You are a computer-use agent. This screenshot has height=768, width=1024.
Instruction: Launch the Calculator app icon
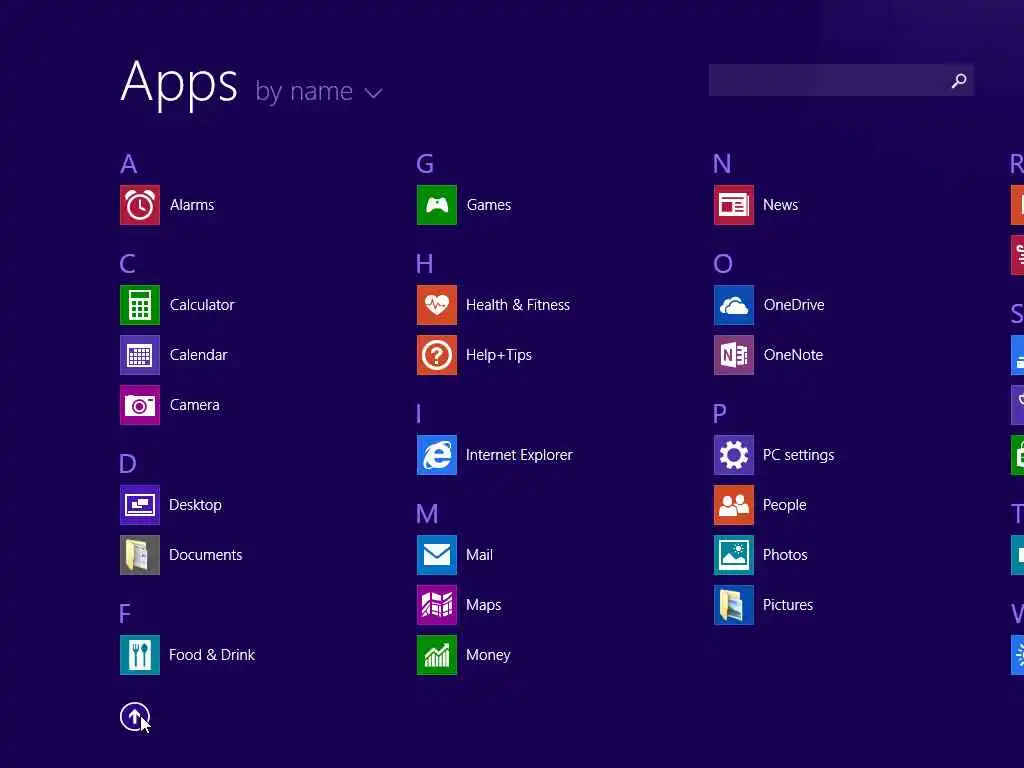140,305
